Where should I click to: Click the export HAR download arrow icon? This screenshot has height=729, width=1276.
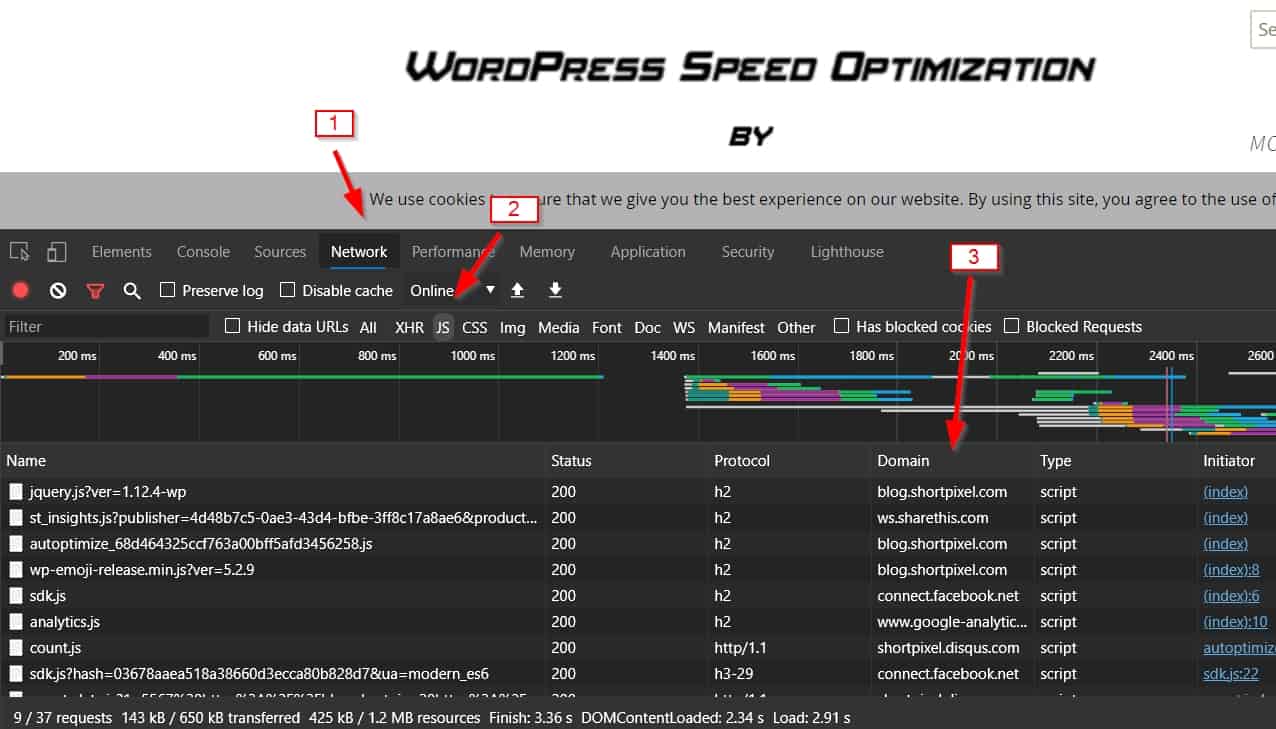(555, 290)
